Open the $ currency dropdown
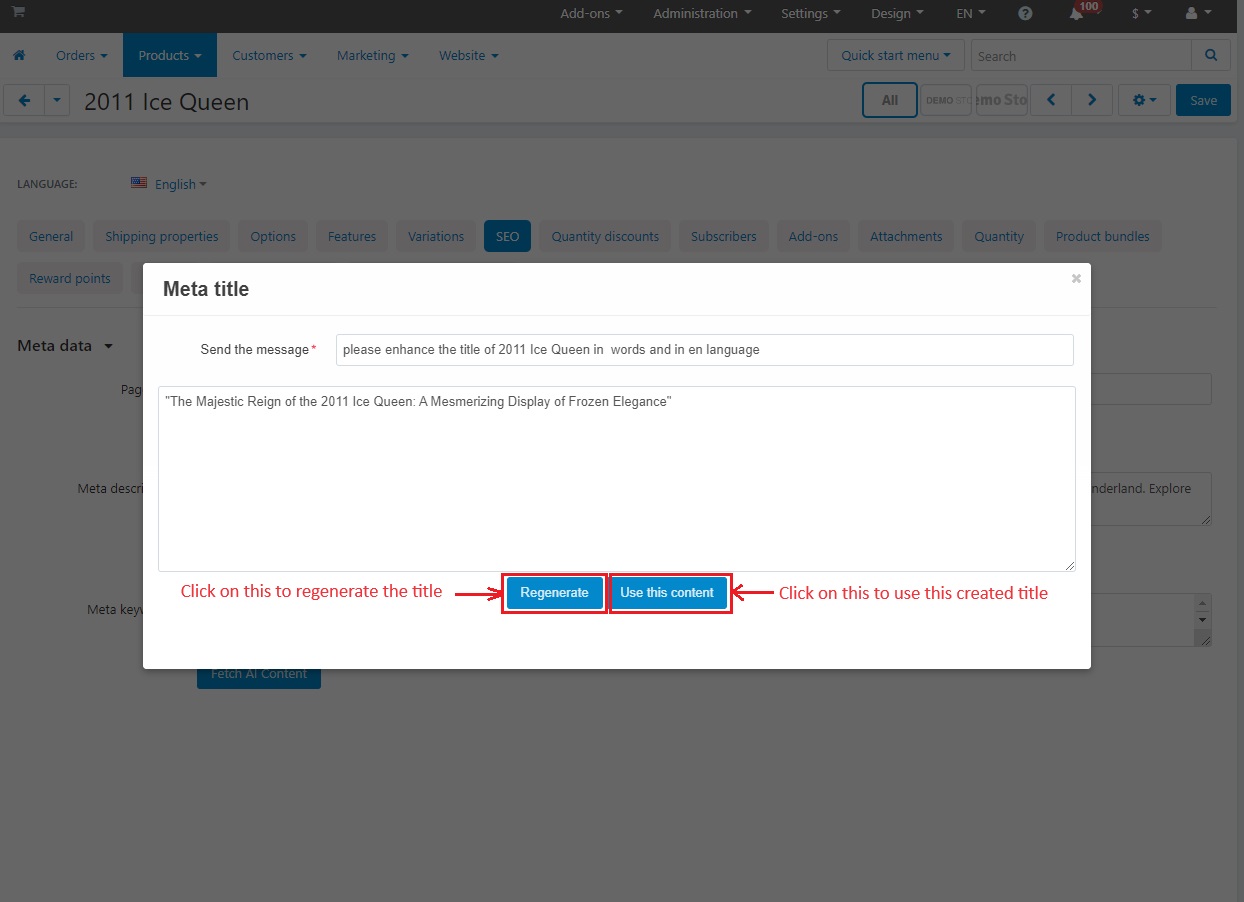1244x902 pixels. [x=1141, y=14]
